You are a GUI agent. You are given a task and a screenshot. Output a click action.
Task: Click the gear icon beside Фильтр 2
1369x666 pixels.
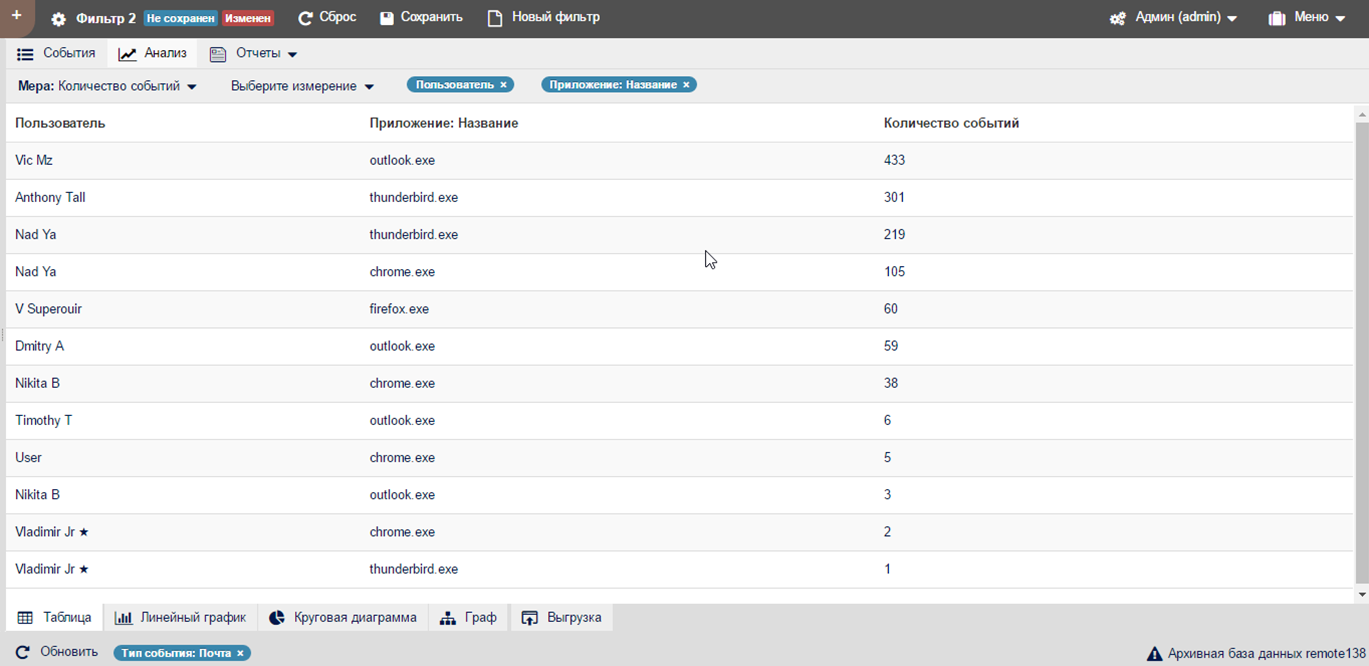pyautogui.click(x=59, y=19)
